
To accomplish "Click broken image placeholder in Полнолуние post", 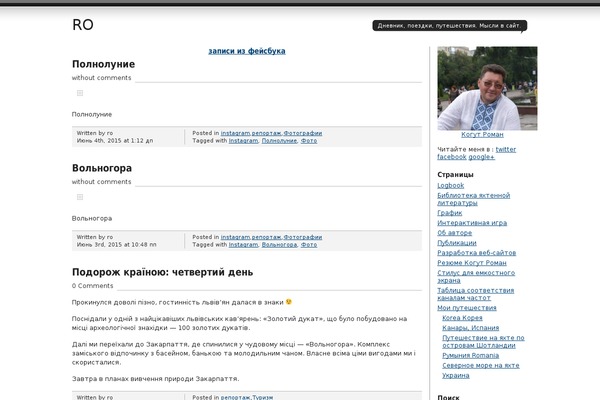I will (x=80, y=93).
